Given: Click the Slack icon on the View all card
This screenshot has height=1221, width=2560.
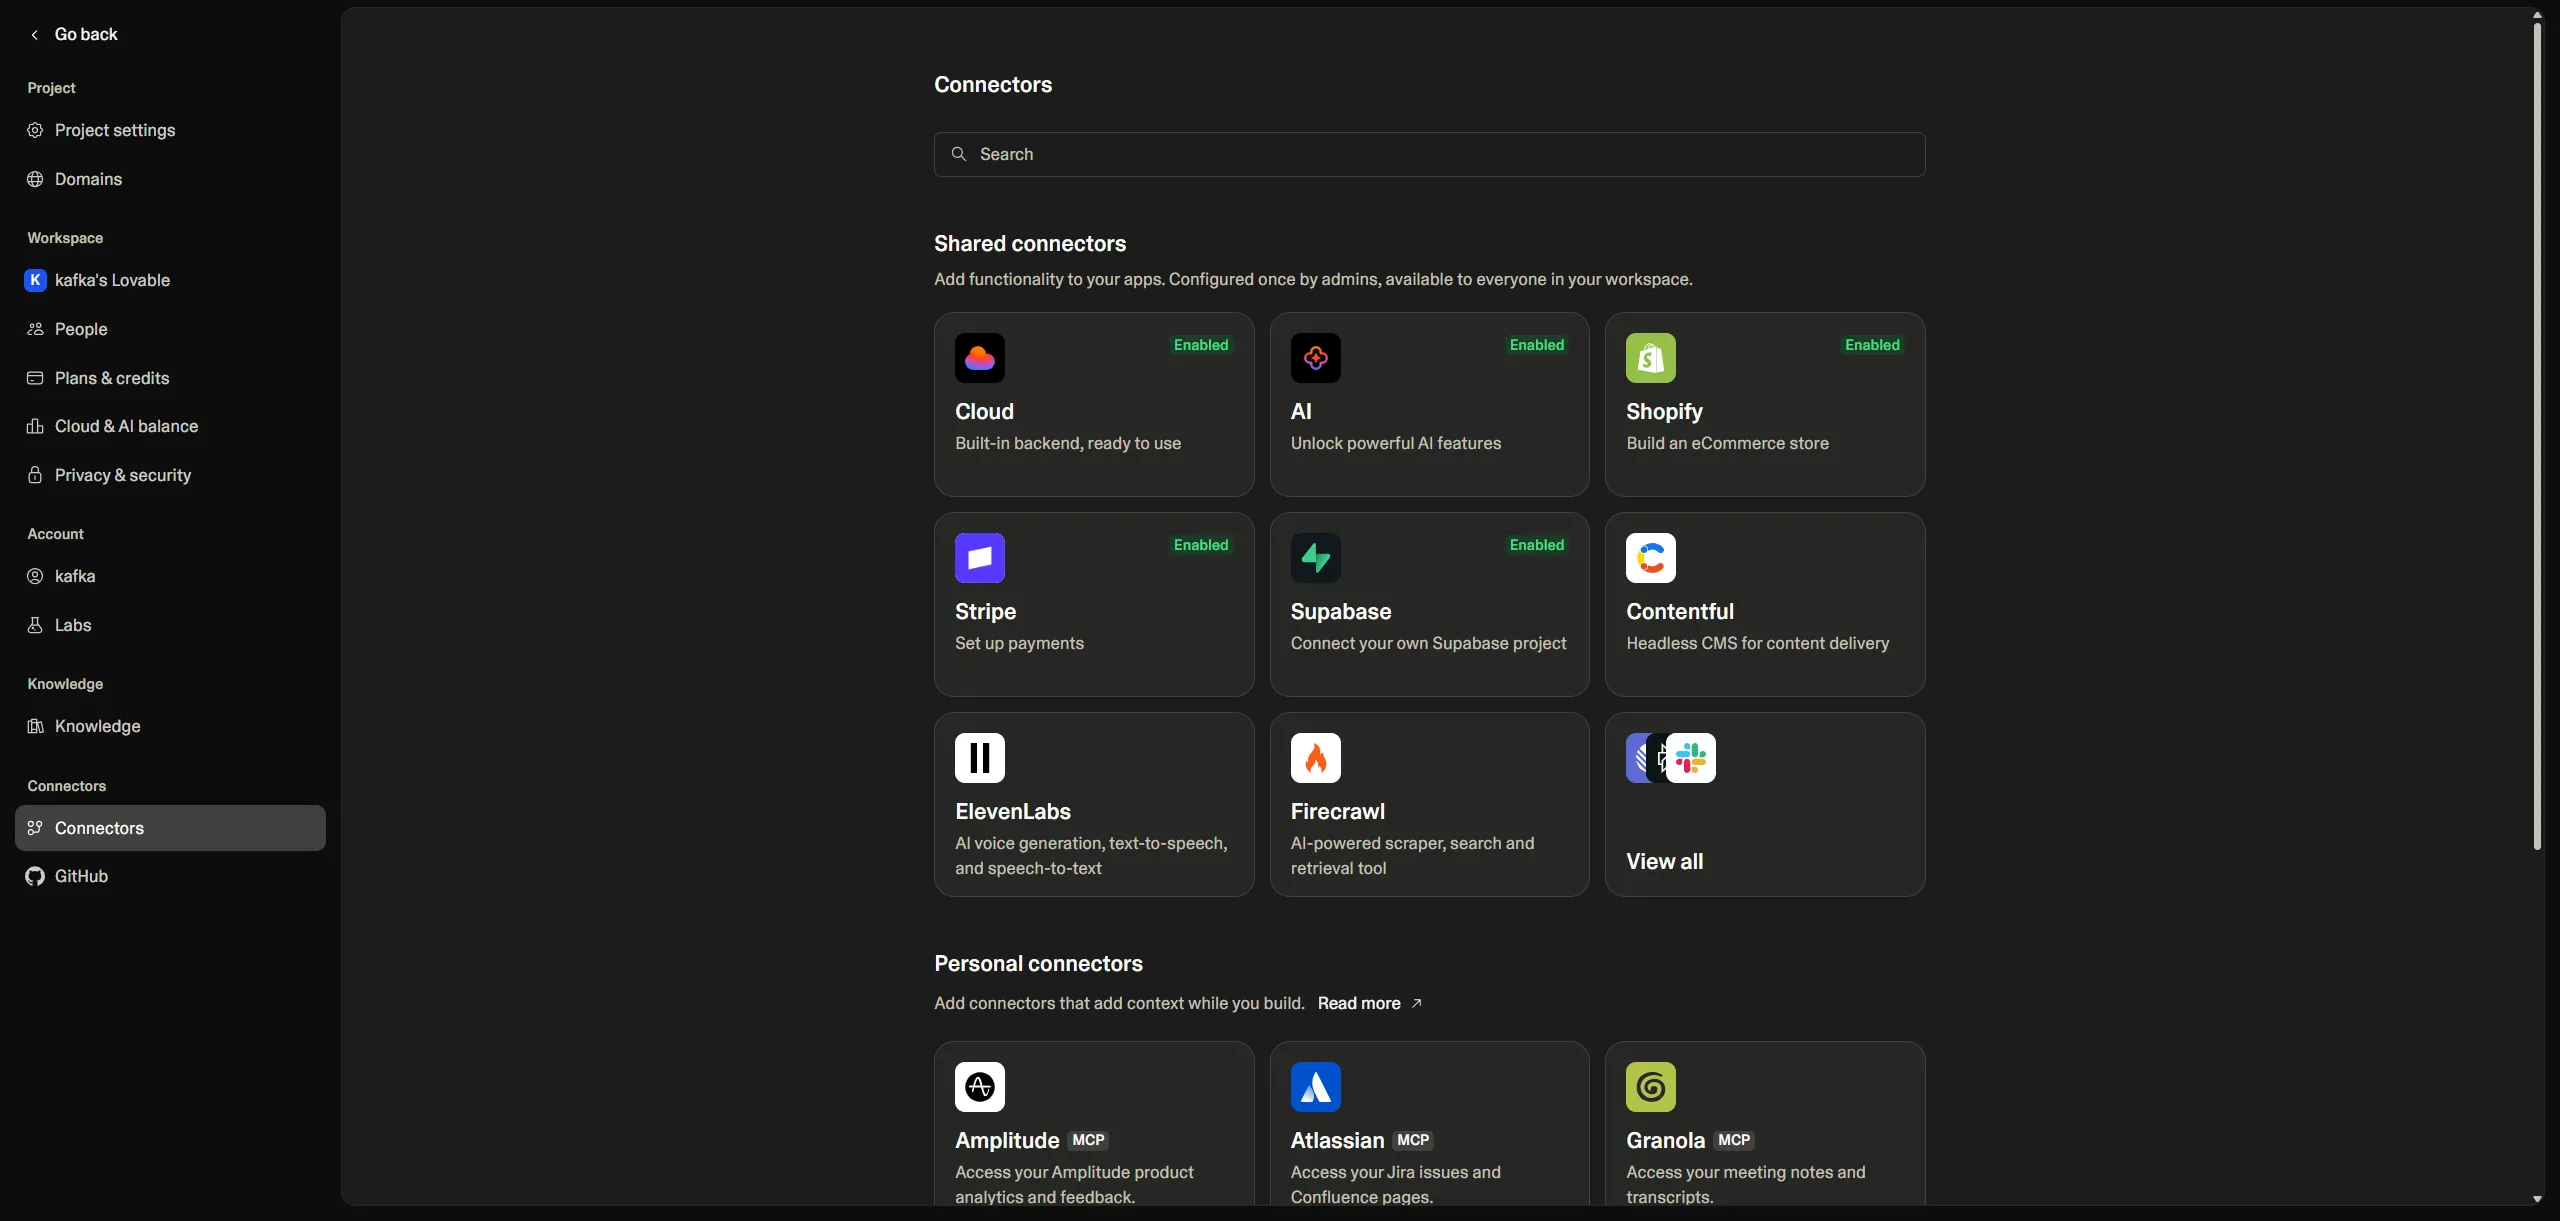Looking at the screenshot, I should [x=1690, y=758].
